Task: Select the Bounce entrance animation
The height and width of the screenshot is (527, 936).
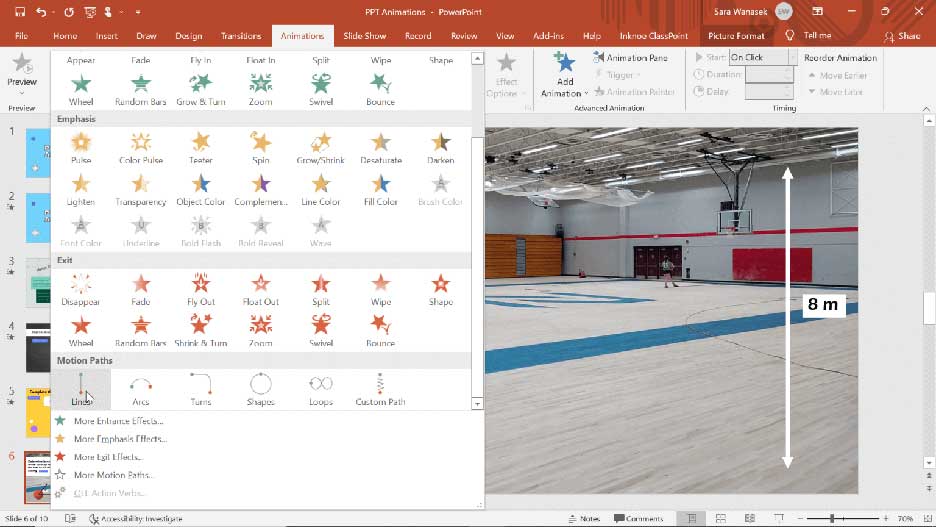Action: (x=380, y=87)
